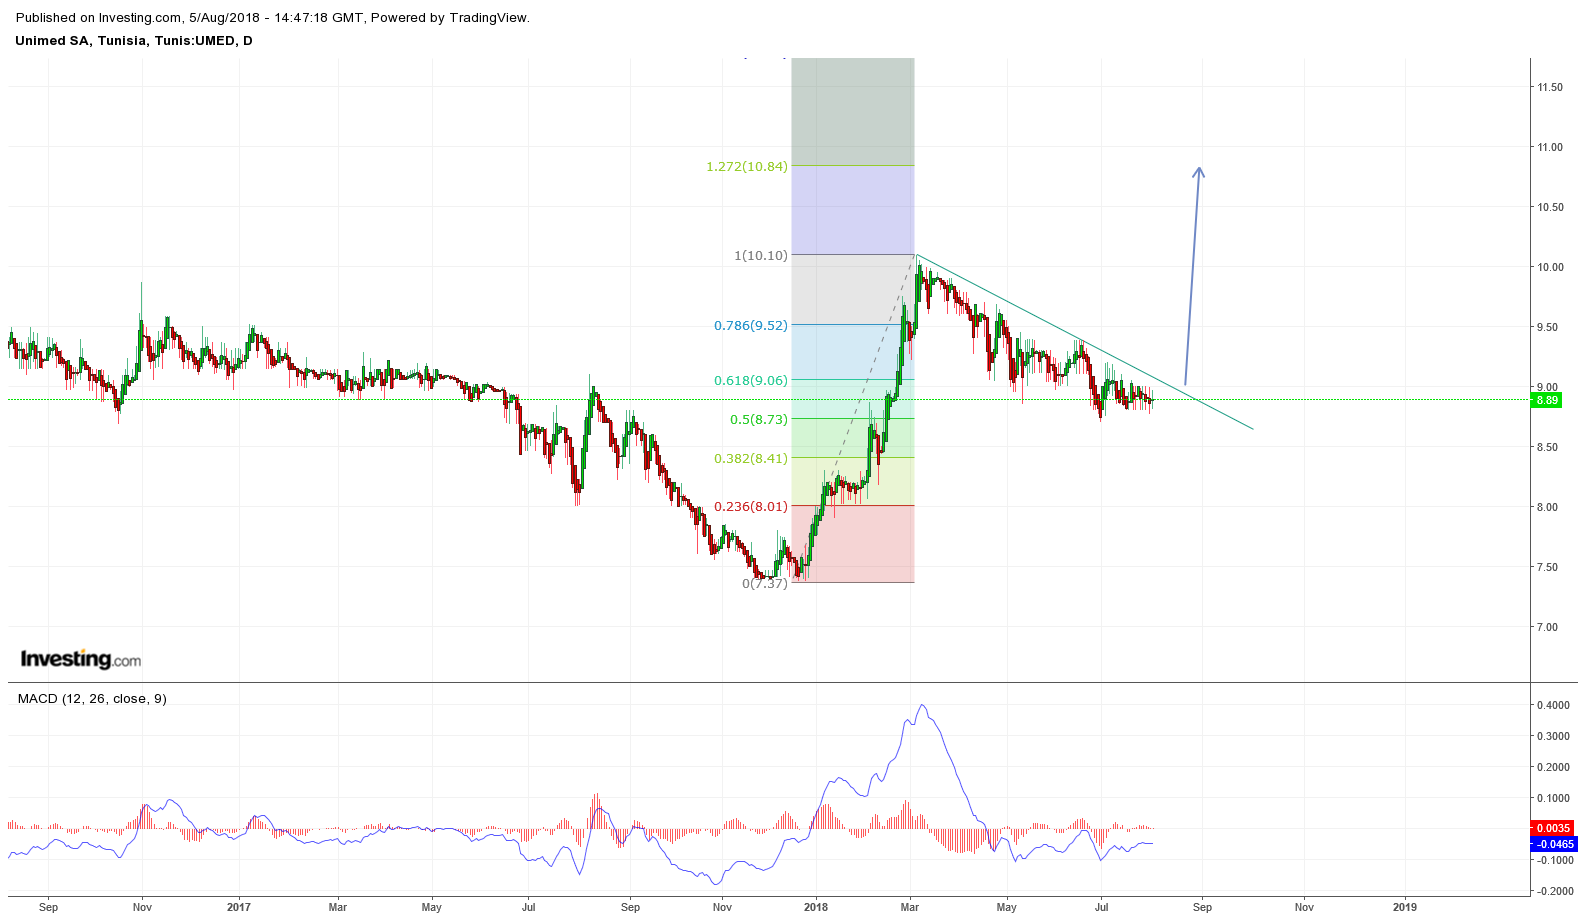Click the 2018 label on time axis

click(816, 907)
